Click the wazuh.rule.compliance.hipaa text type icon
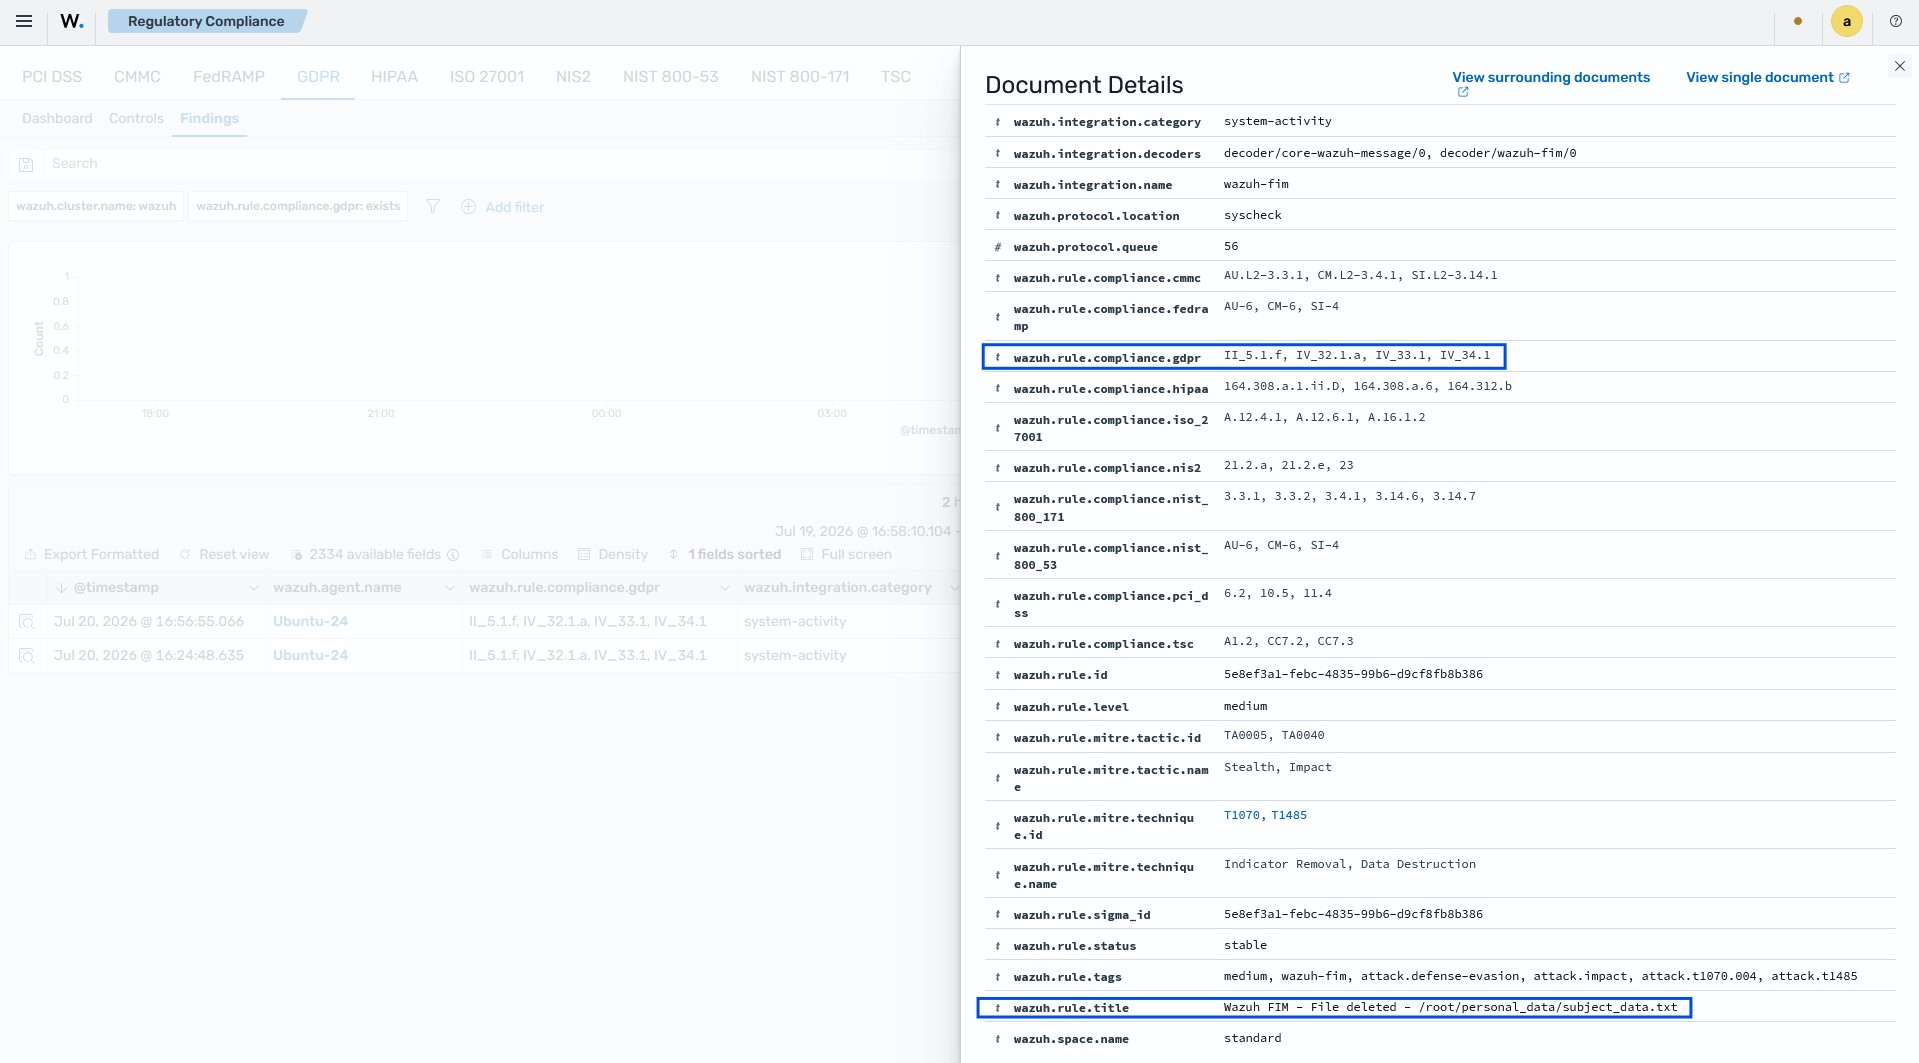Image resolution: width=1919 pixels, height=1063 pixels. point(997,389)
